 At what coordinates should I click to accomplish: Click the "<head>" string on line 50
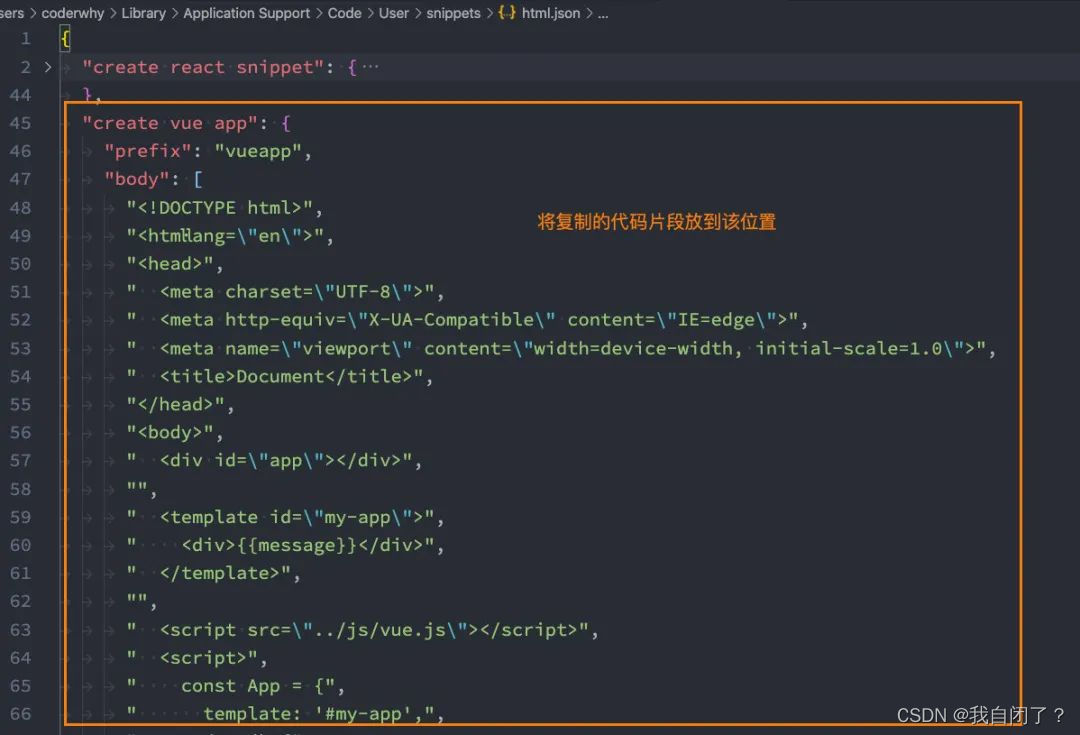click(x=170, y=264)
